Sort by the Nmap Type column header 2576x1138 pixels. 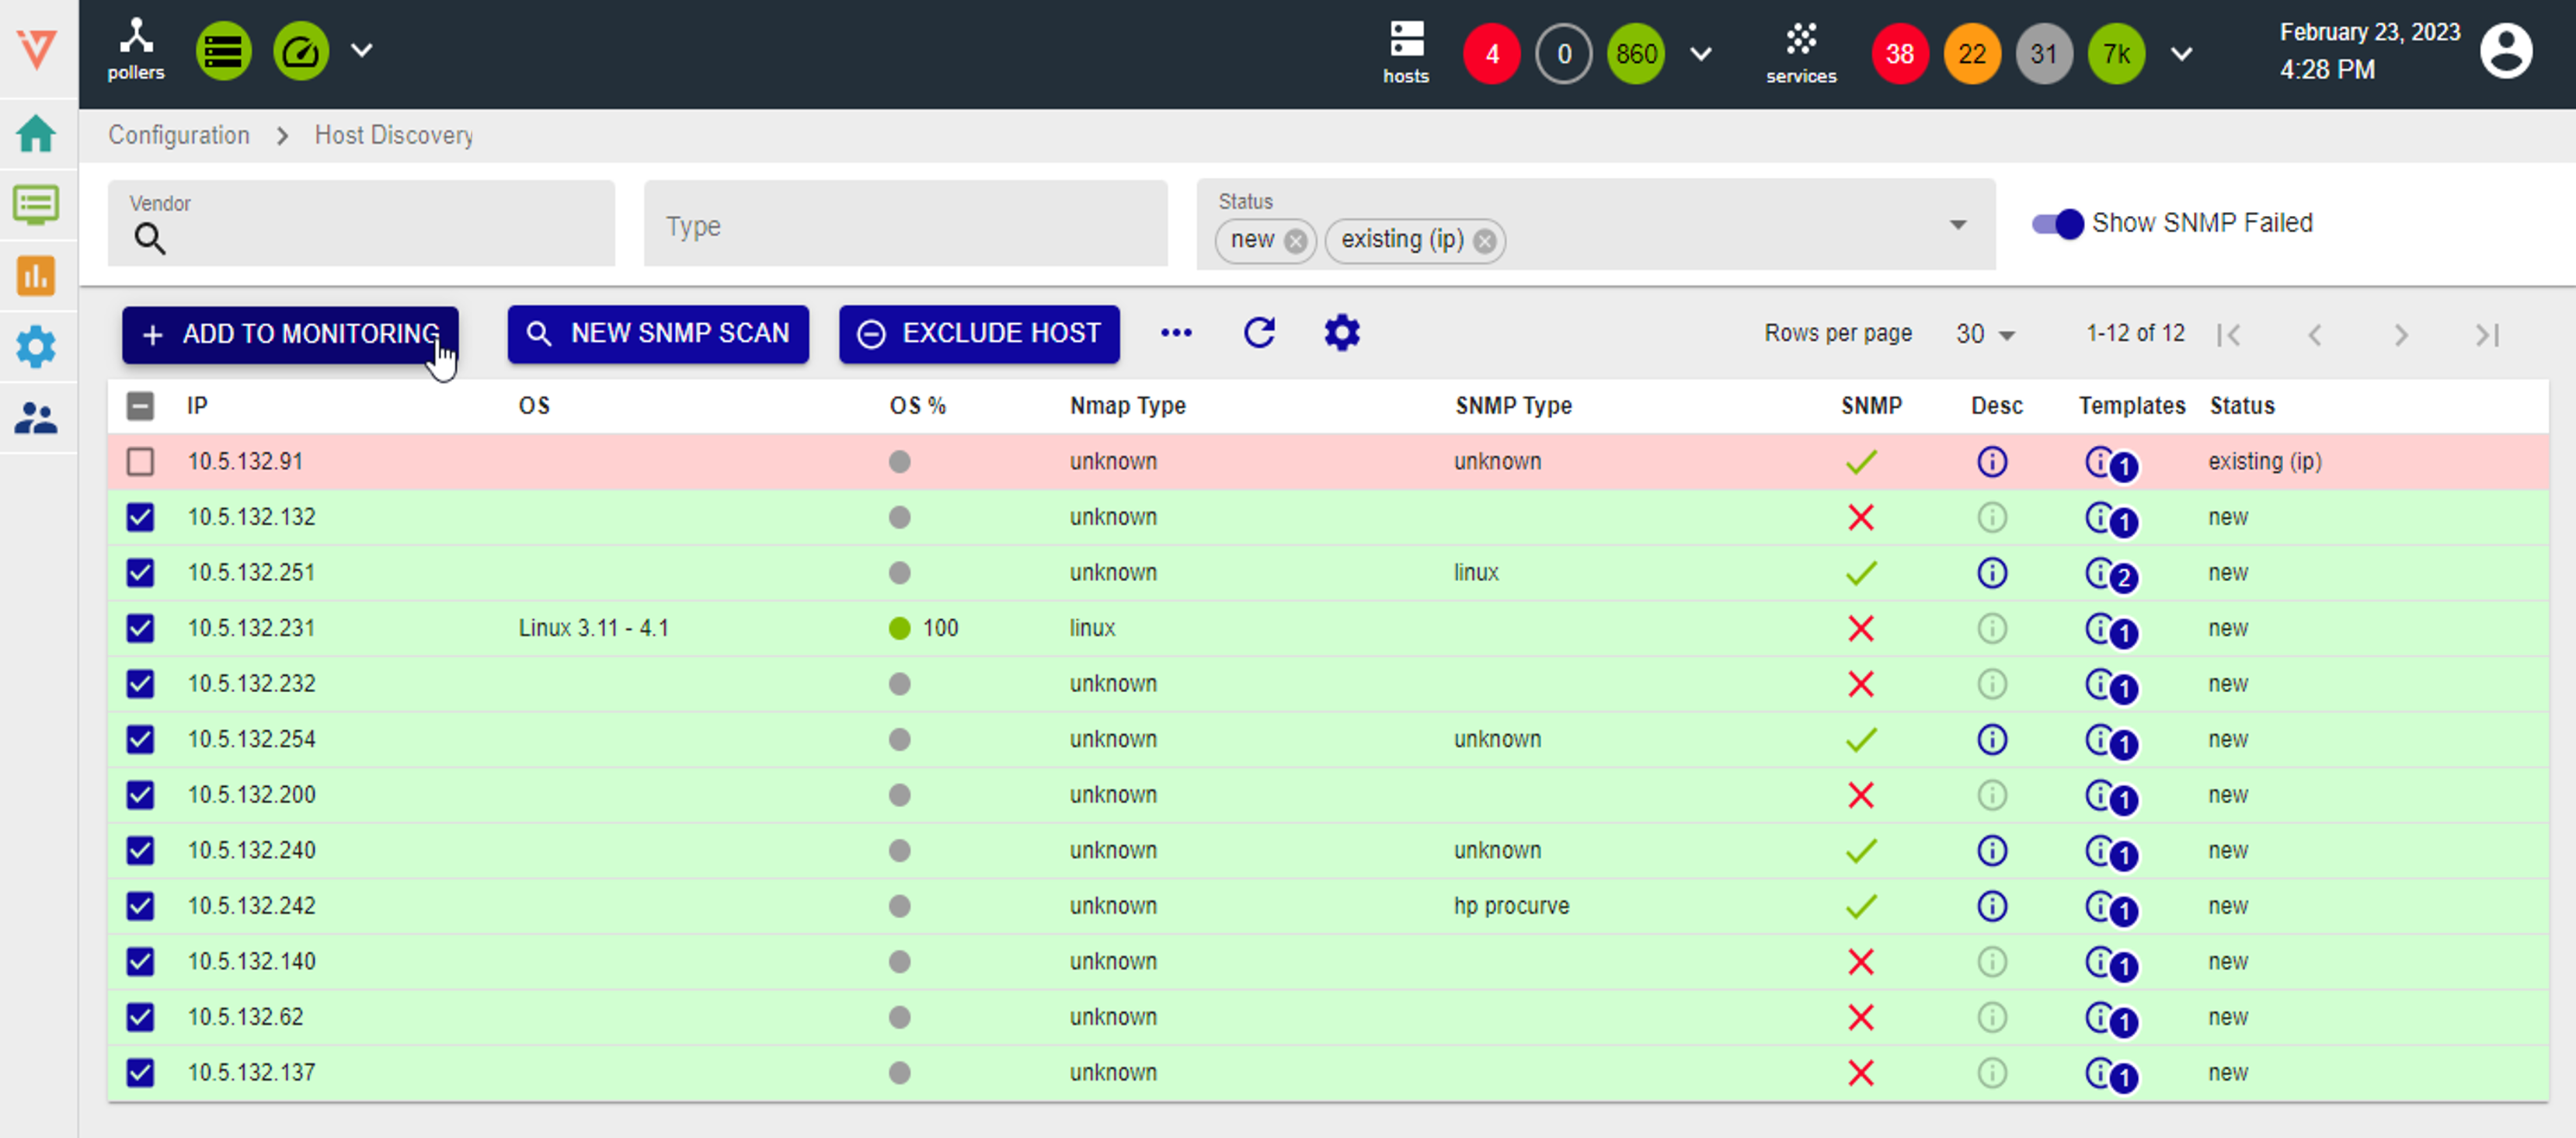click(x=1128, y=406)
